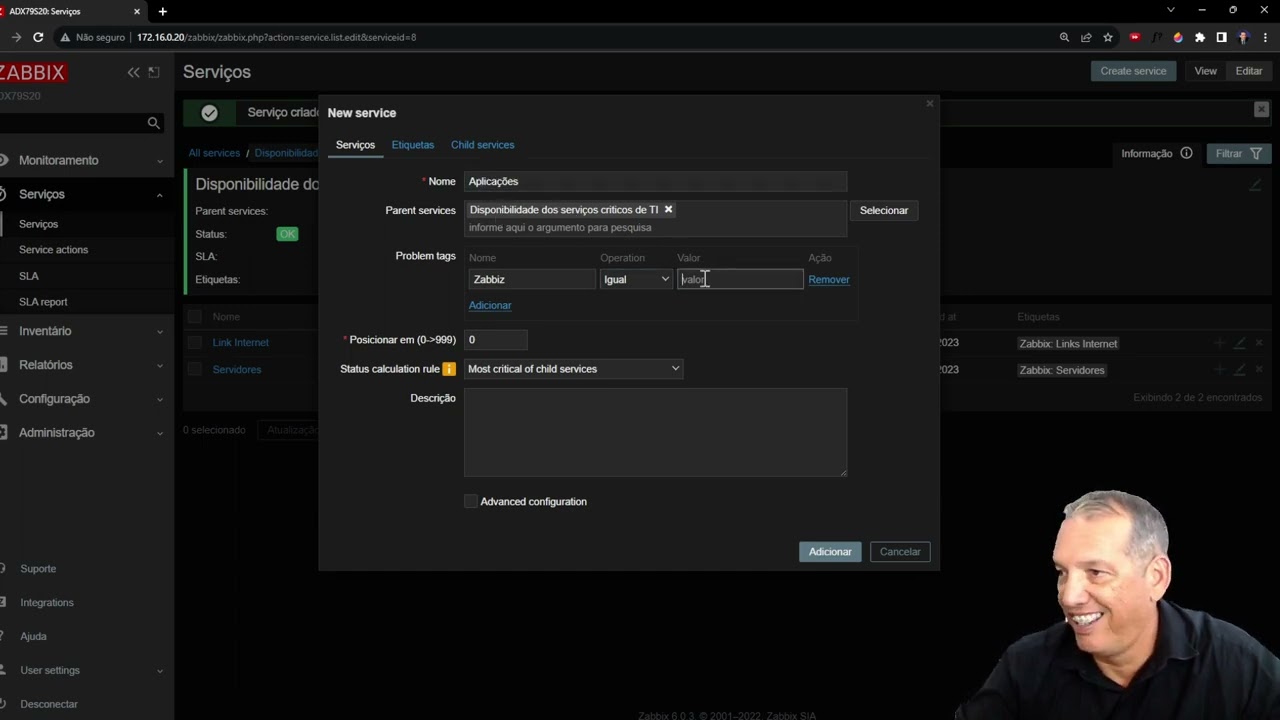The width and height of the screenshot is (1280, 720).
Task: Open the SLA submenu item
Action: pos(29,276)
